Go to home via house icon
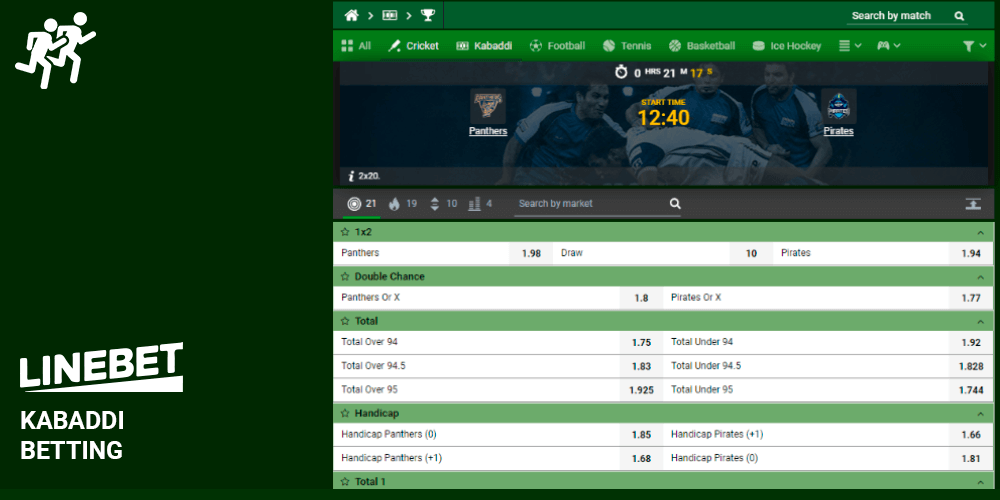The image size is (1000, 500). pos(351,15)
